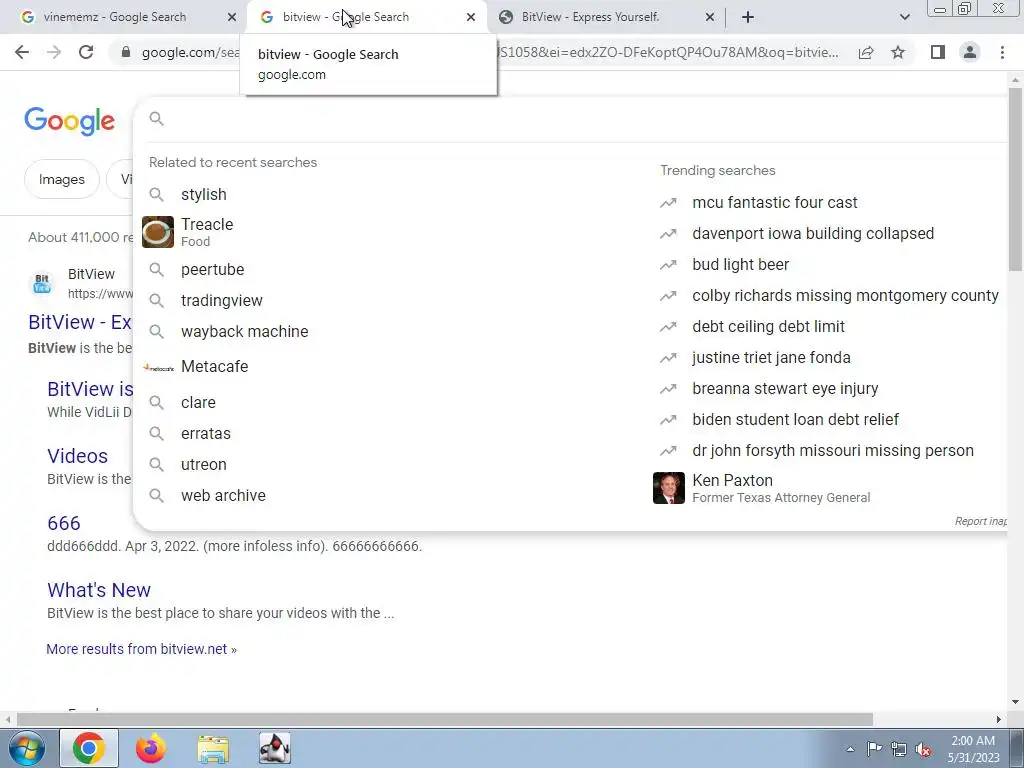The height and width of the screenshot is (768, 1024).
Task: Click the network tray icon
Action: [x=899, y=749]
